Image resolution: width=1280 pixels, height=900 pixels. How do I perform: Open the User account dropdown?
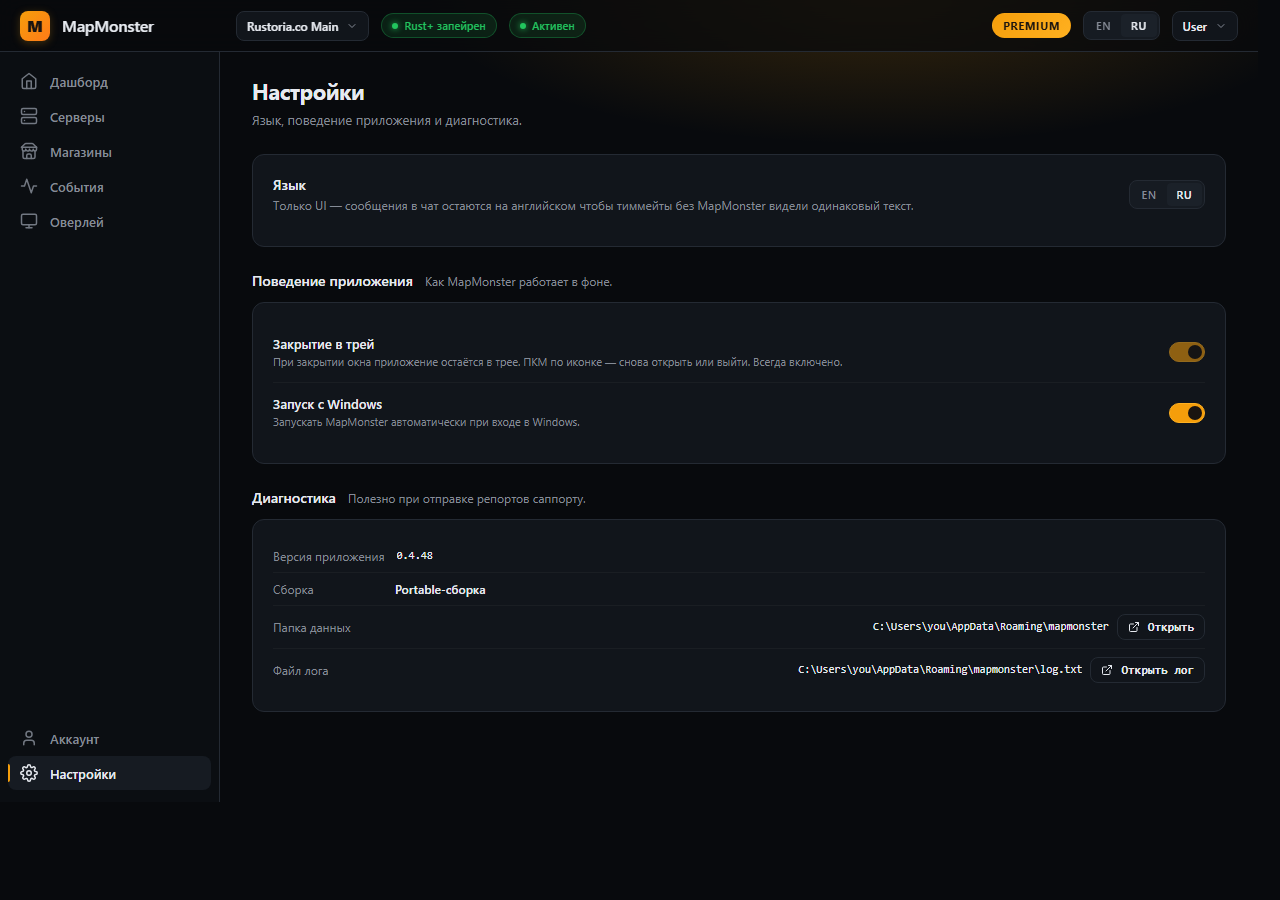point(1205,26)
